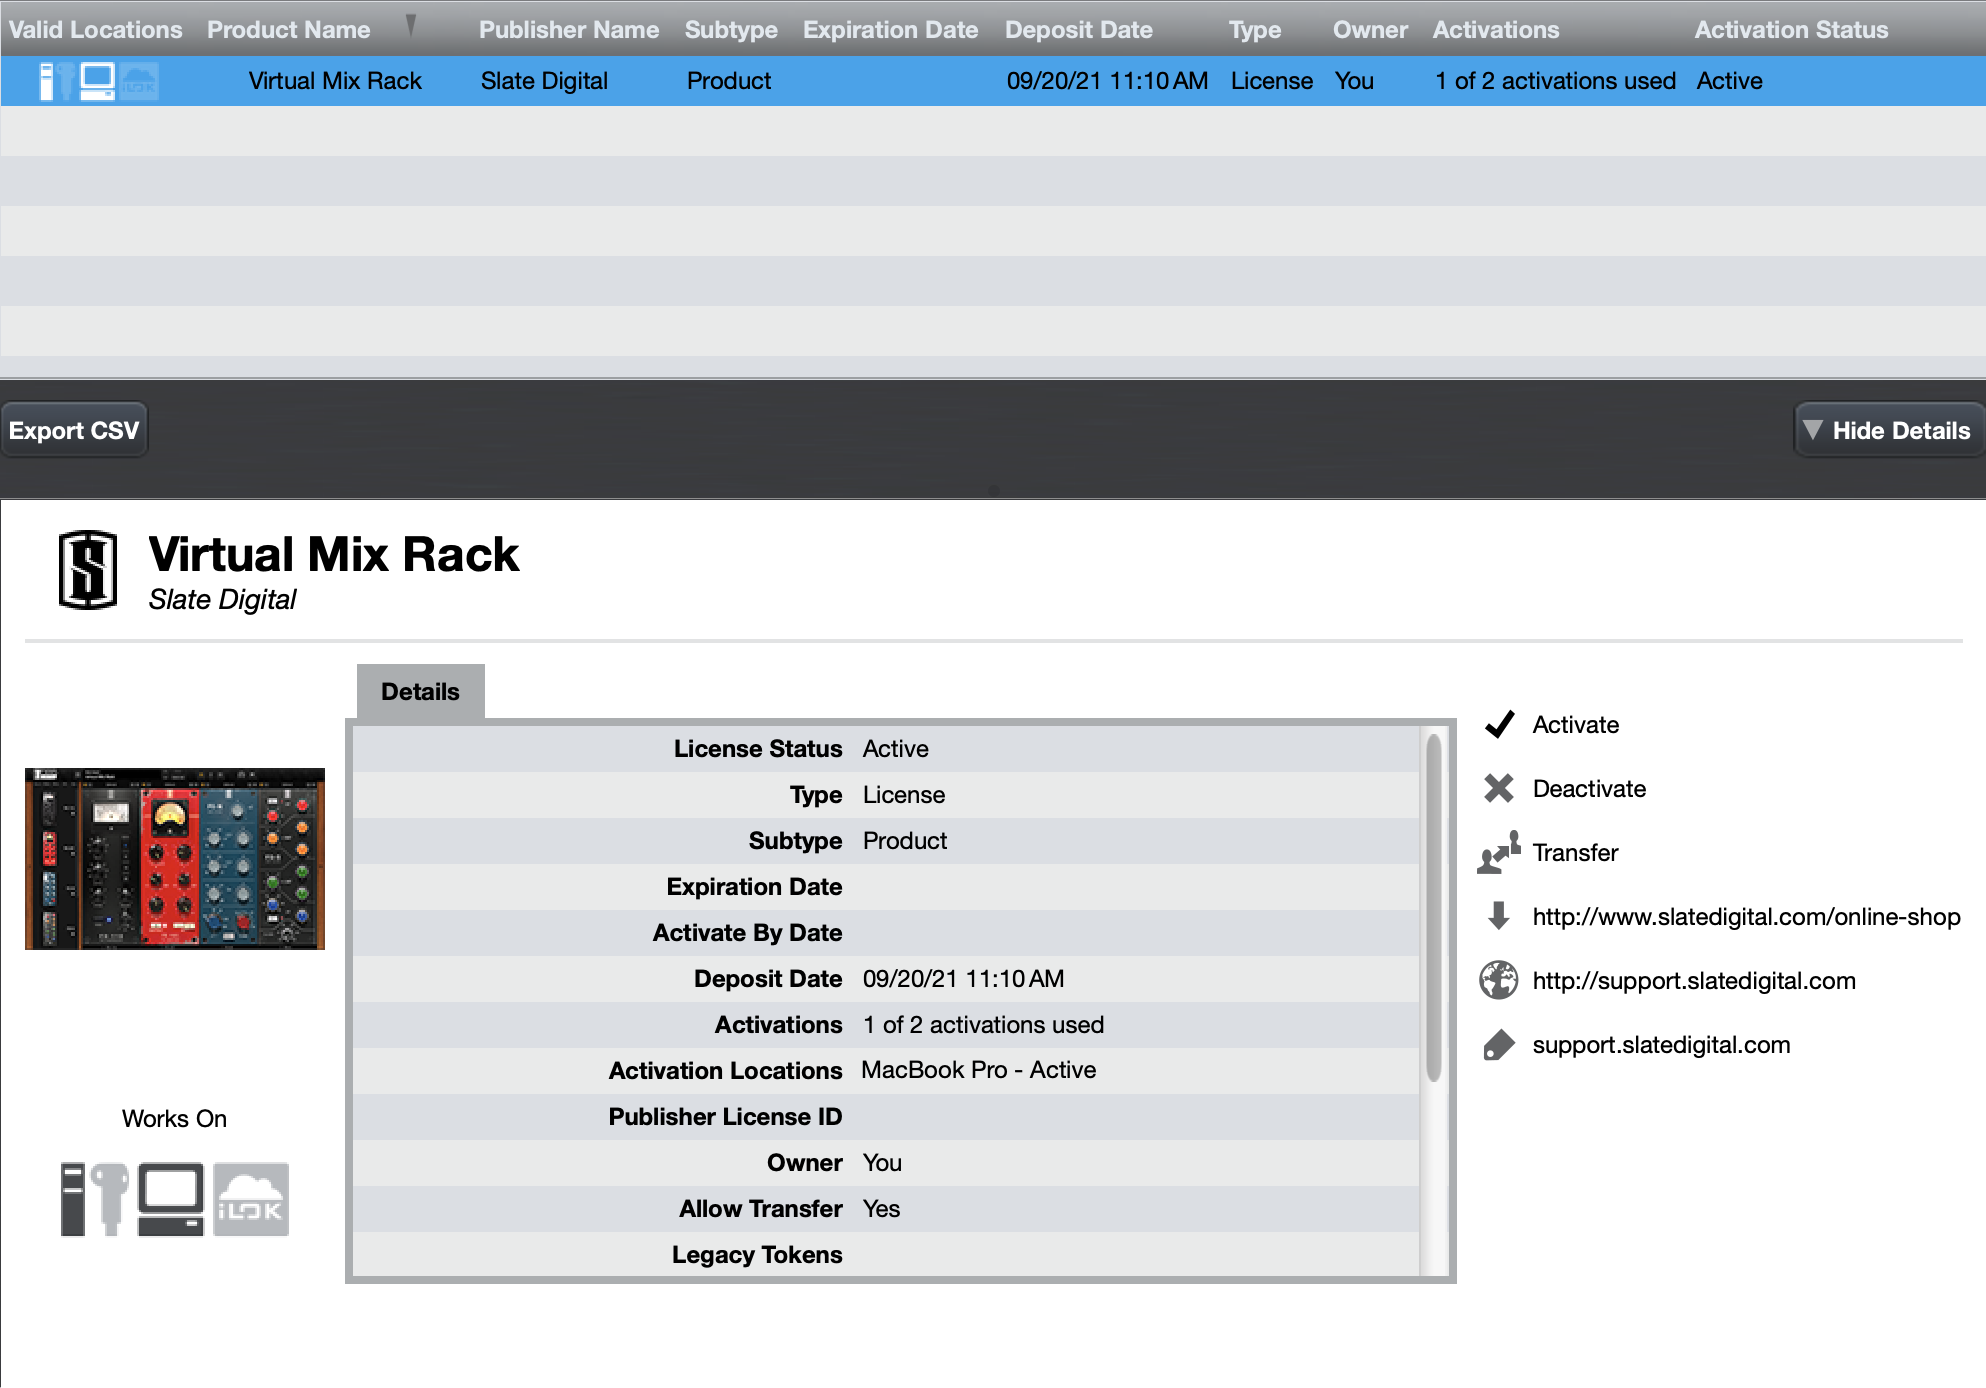Sort by Owner column header
This screenshot has width=1986, height=1388.
pos(1370,30)
